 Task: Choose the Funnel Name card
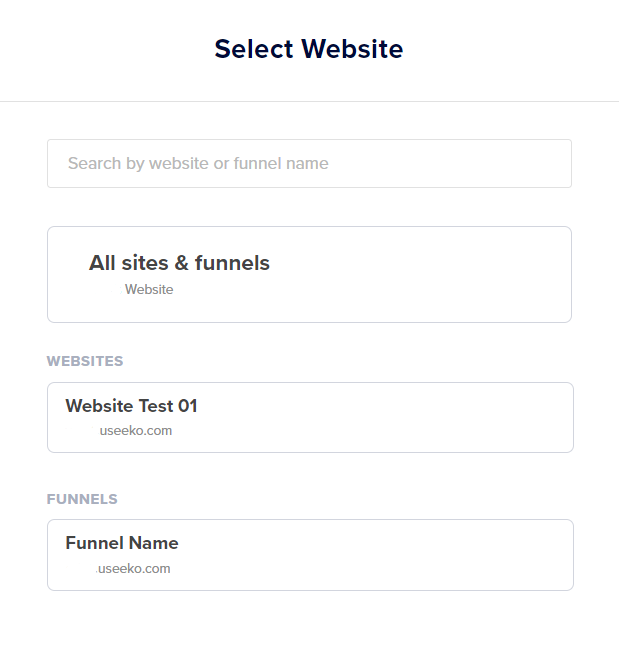click(310, 554)
